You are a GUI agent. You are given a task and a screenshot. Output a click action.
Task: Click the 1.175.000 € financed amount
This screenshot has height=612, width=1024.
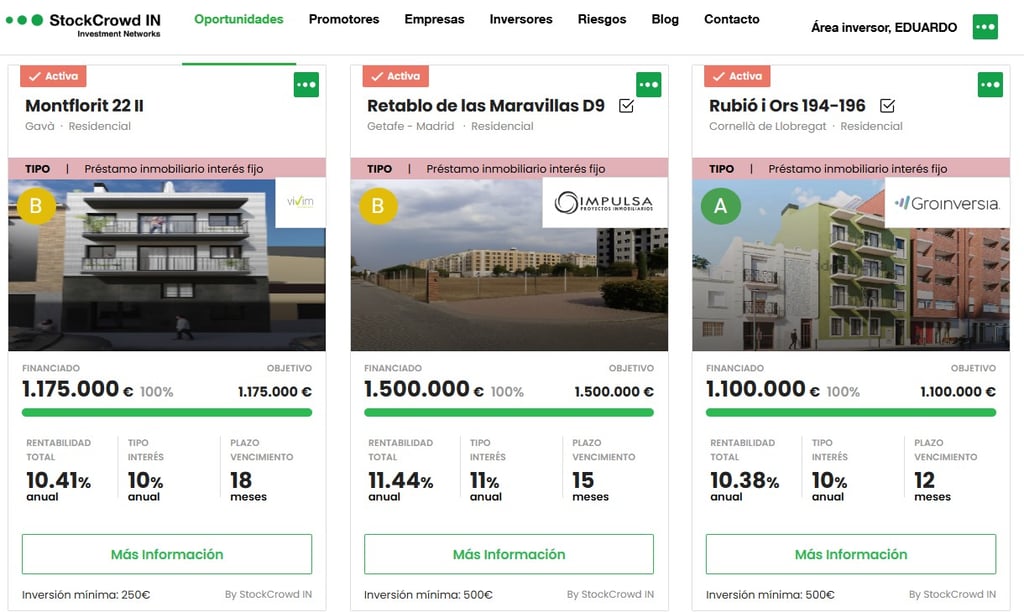pyautogui.click(x=78, y=389)
